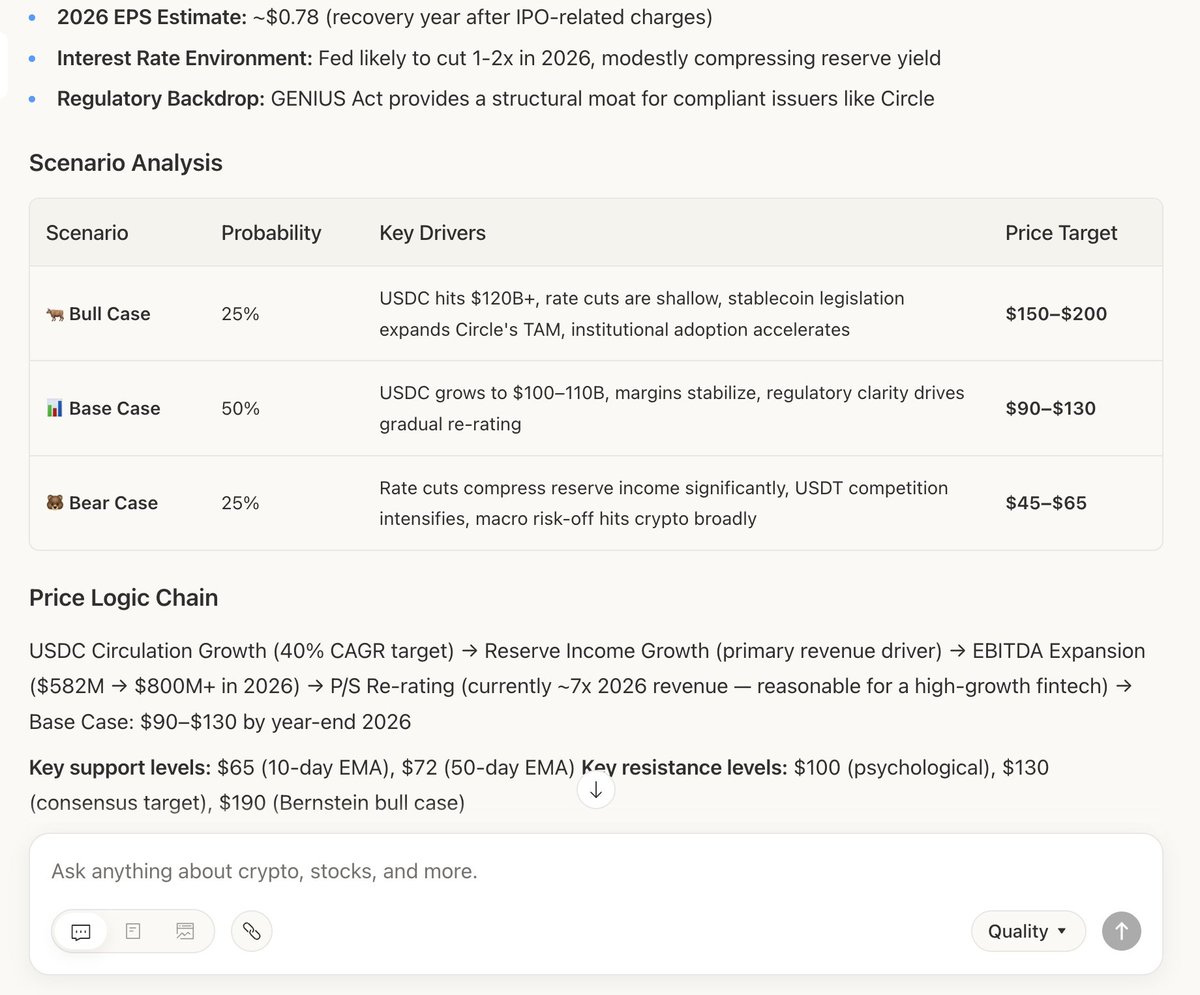Select the Probability column header
Image resolution: width=1200 pixels, height=995 pixels.
coord(271,233)
